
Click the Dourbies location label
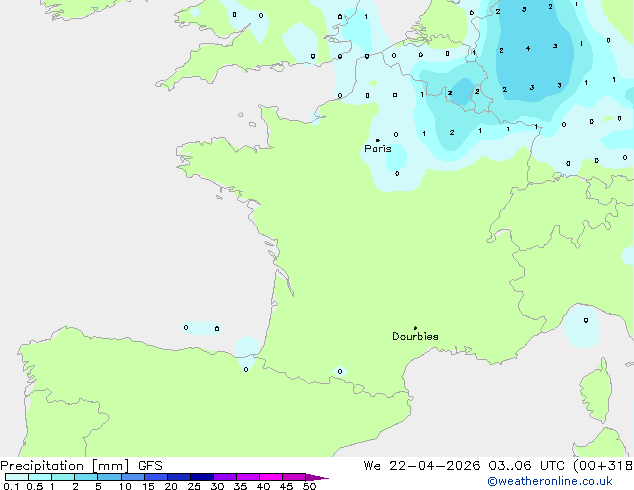(x=415, y=336)
